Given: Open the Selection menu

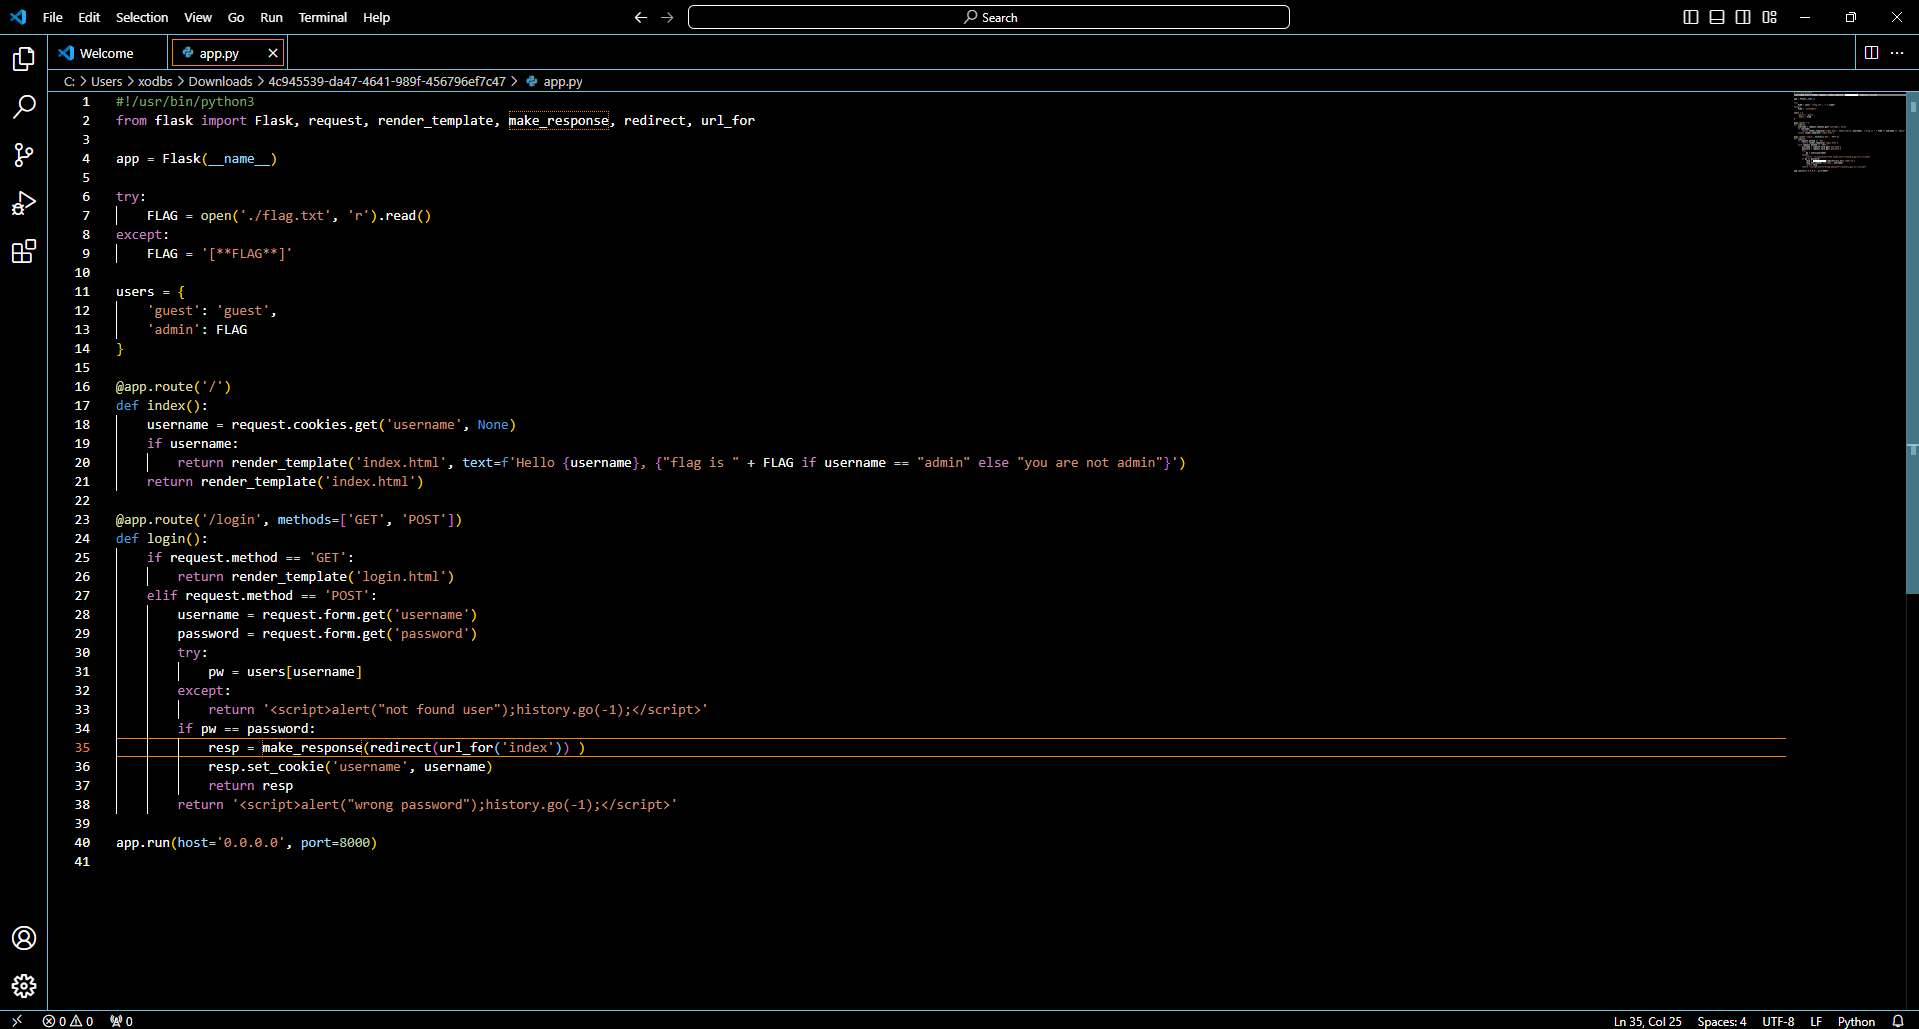Looking at the screenshot, I should point(142,17).
